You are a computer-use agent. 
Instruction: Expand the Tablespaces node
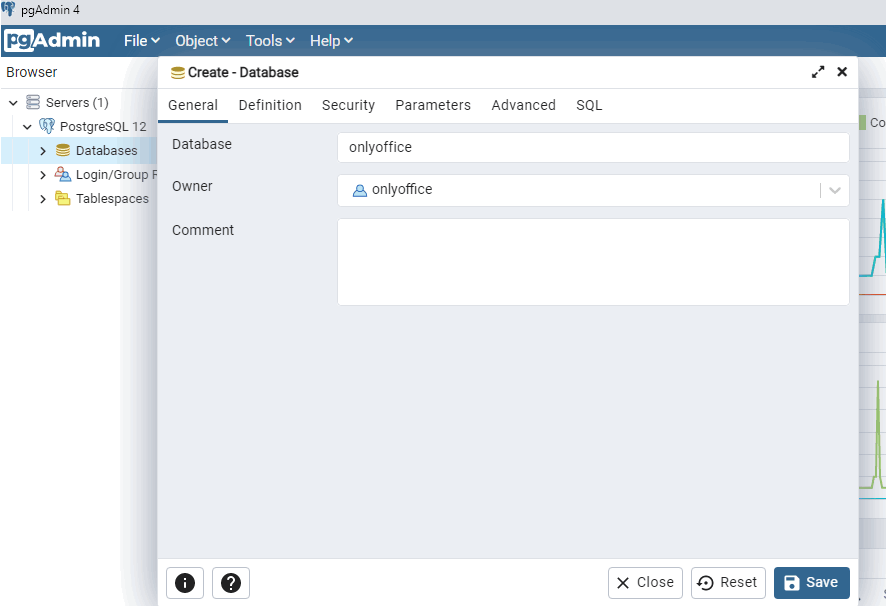[43, 199]
